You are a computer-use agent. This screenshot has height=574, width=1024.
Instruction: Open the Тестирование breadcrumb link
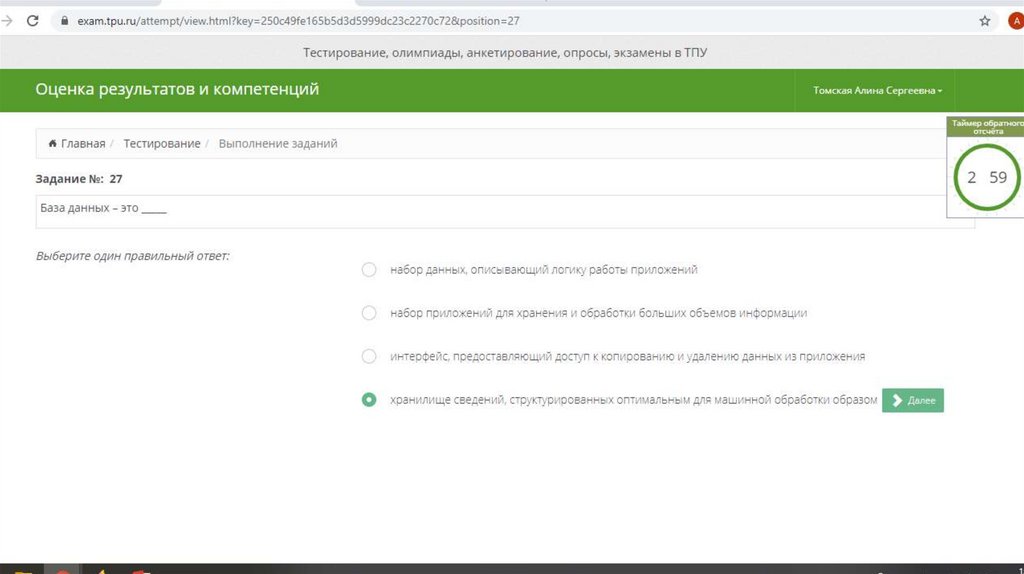(162, 144)
